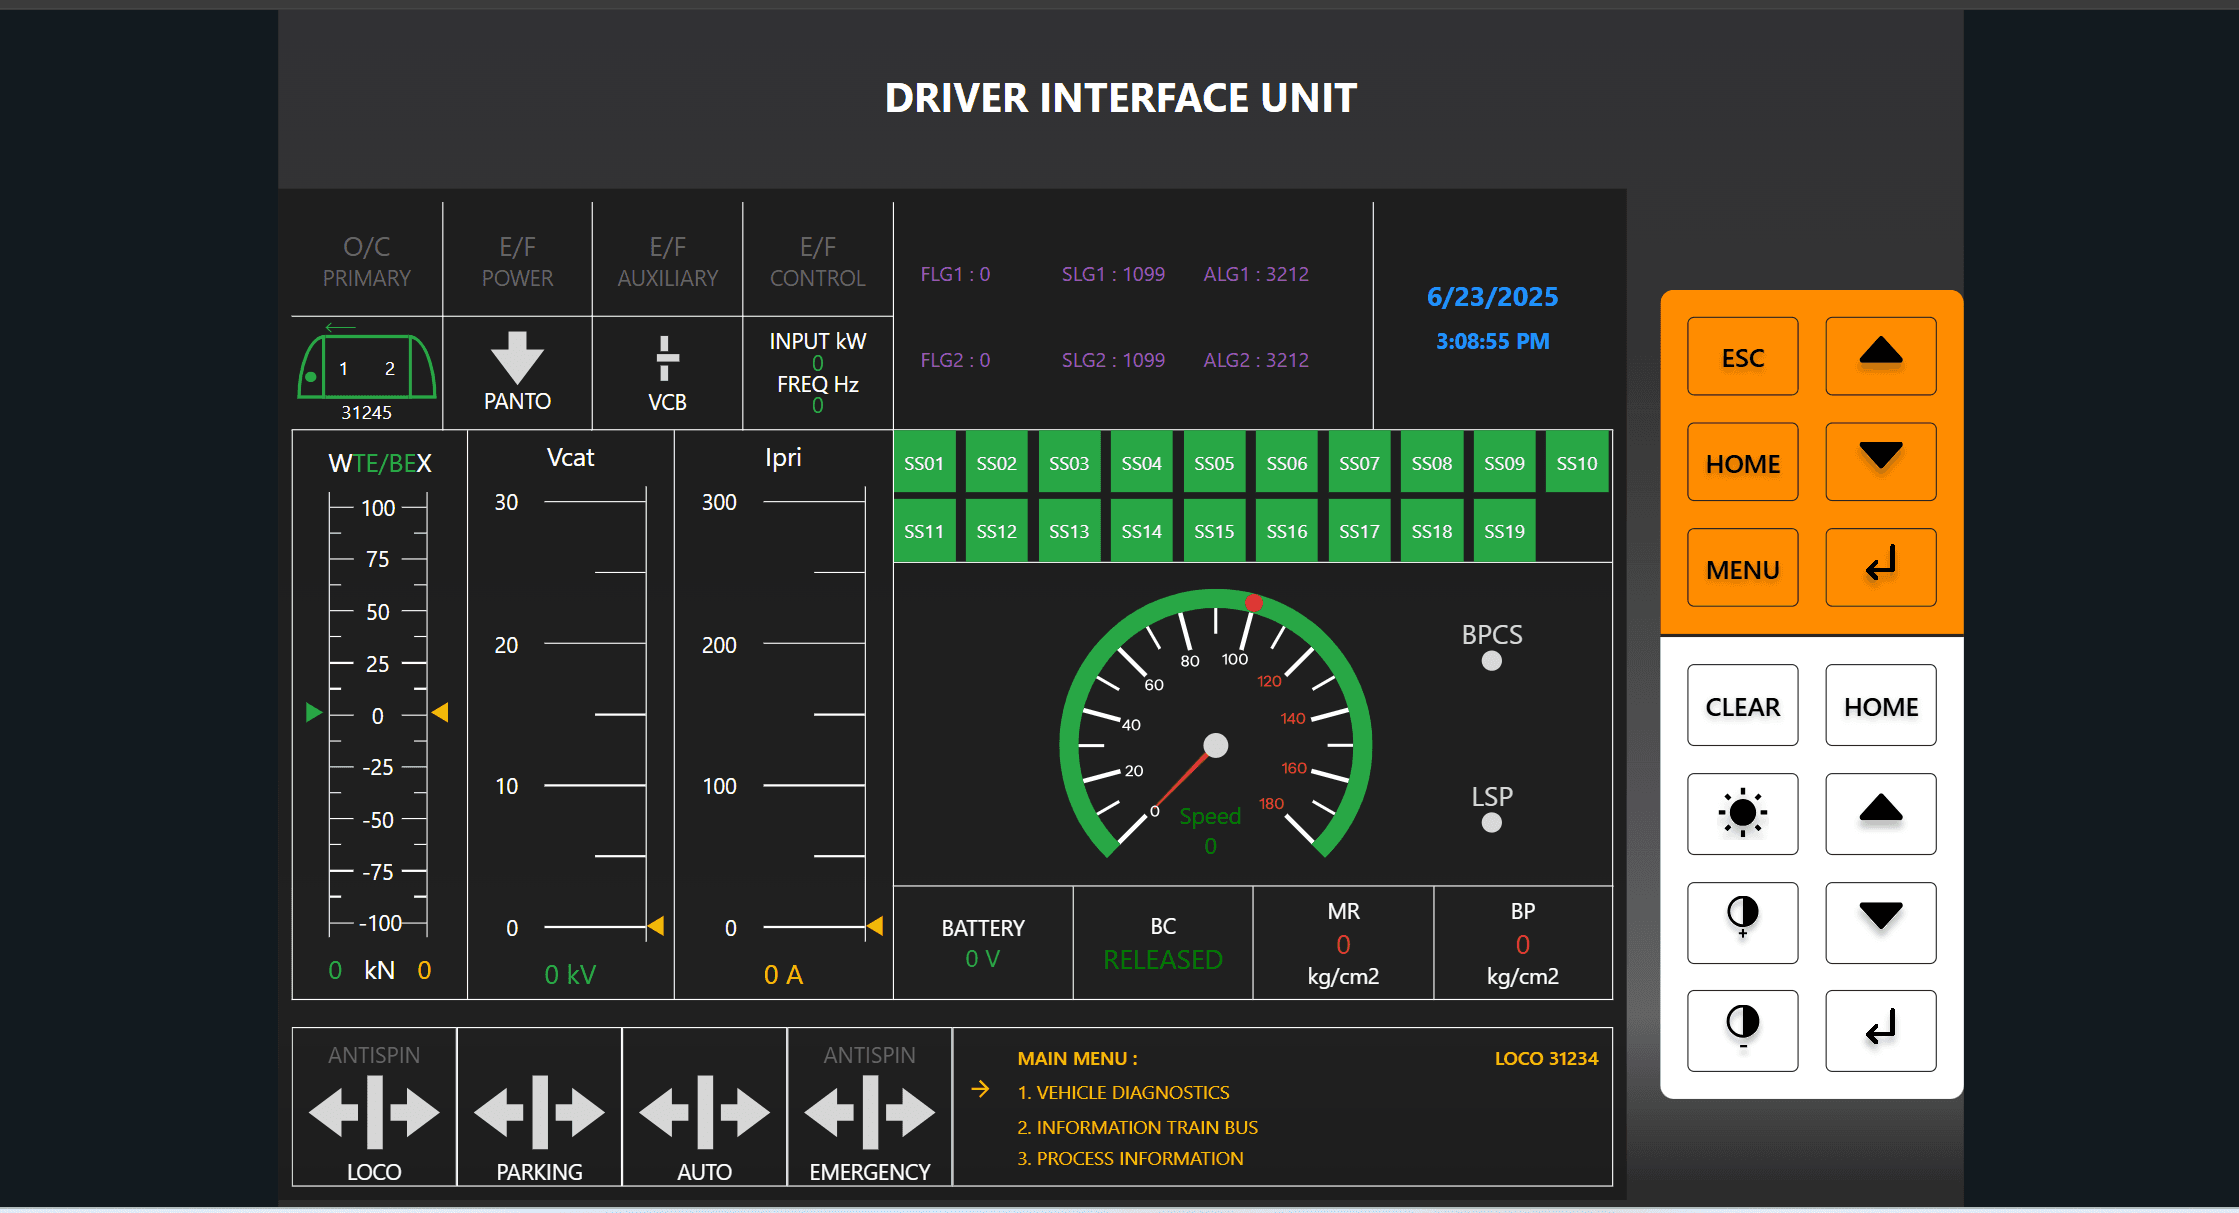Click the PANTO down-arrow icon

pos(517,358)
